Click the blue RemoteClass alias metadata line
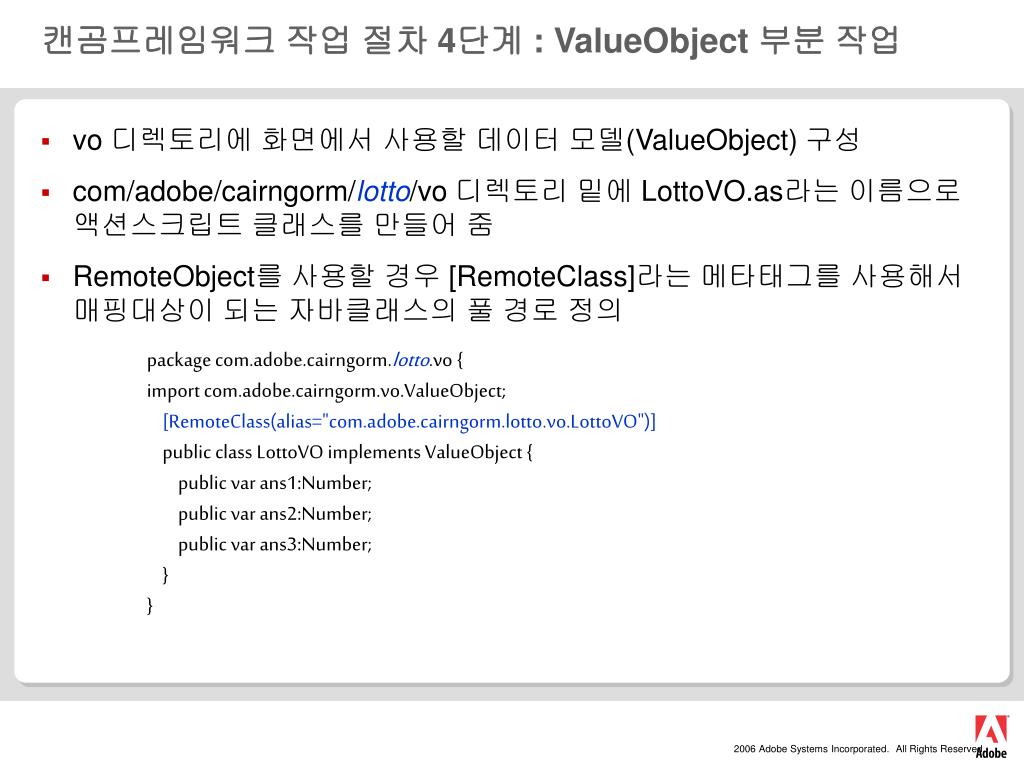Image resolution: width=1024 pixels, height=768 pixels. (x=409, y=422)
